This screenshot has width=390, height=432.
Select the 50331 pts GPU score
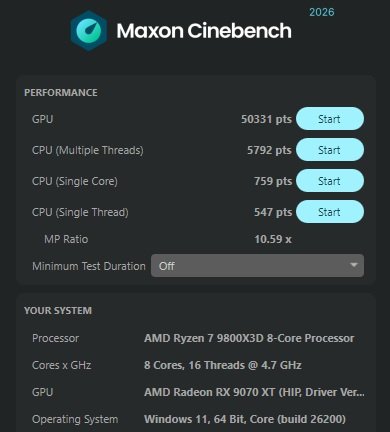click(266, 119)
